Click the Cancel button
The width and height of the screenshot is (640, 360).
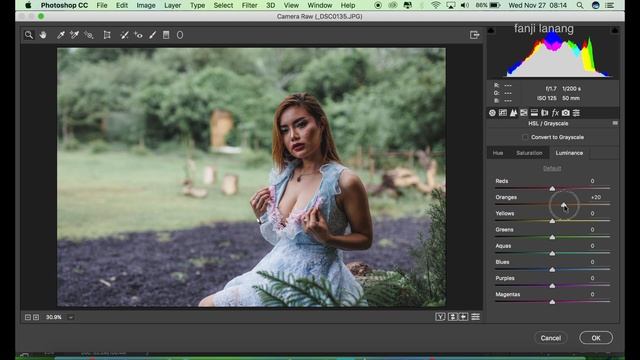coord(551,338)
